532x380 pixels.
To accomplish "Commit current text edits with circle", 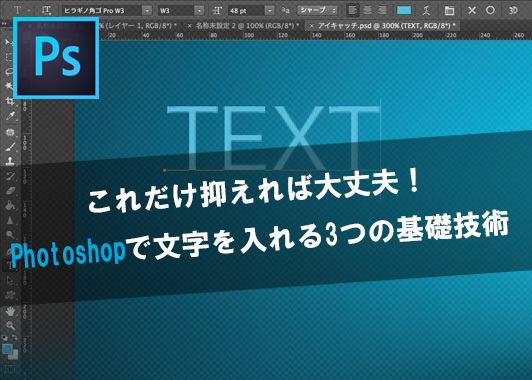I will [x=490, y=11].
